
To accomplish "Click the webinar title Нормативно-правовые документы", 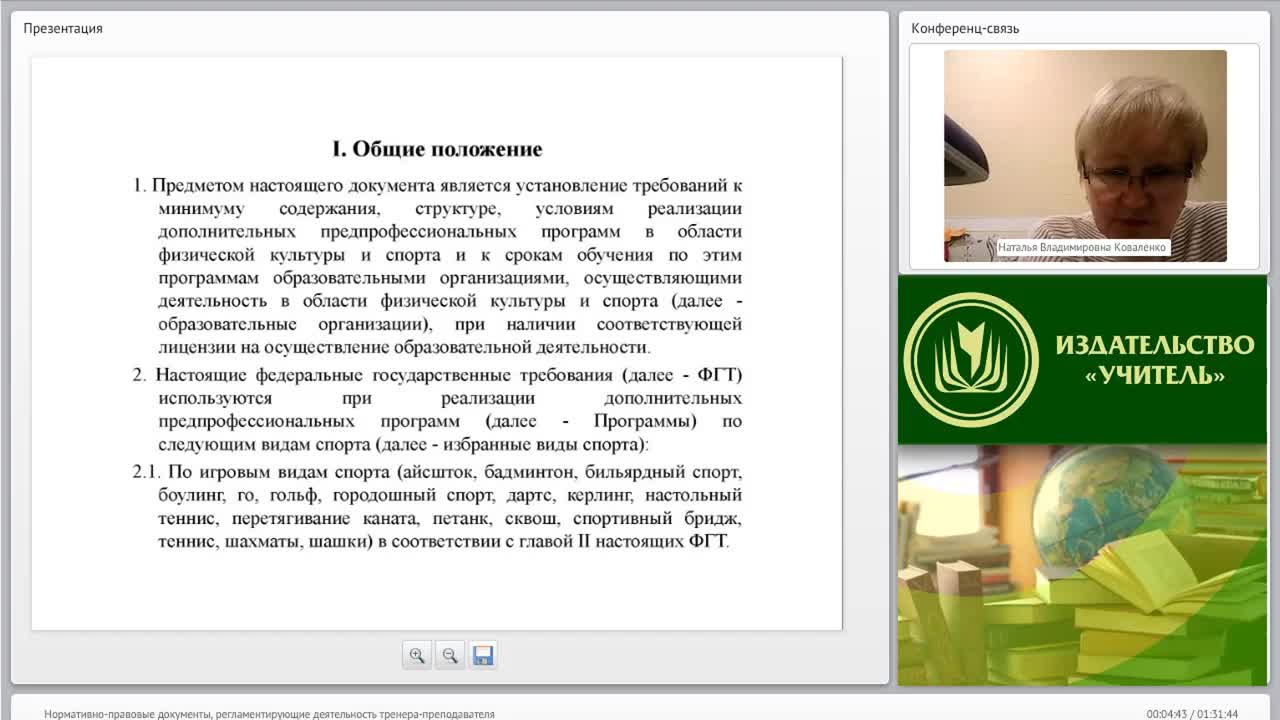I will [269, 714].
